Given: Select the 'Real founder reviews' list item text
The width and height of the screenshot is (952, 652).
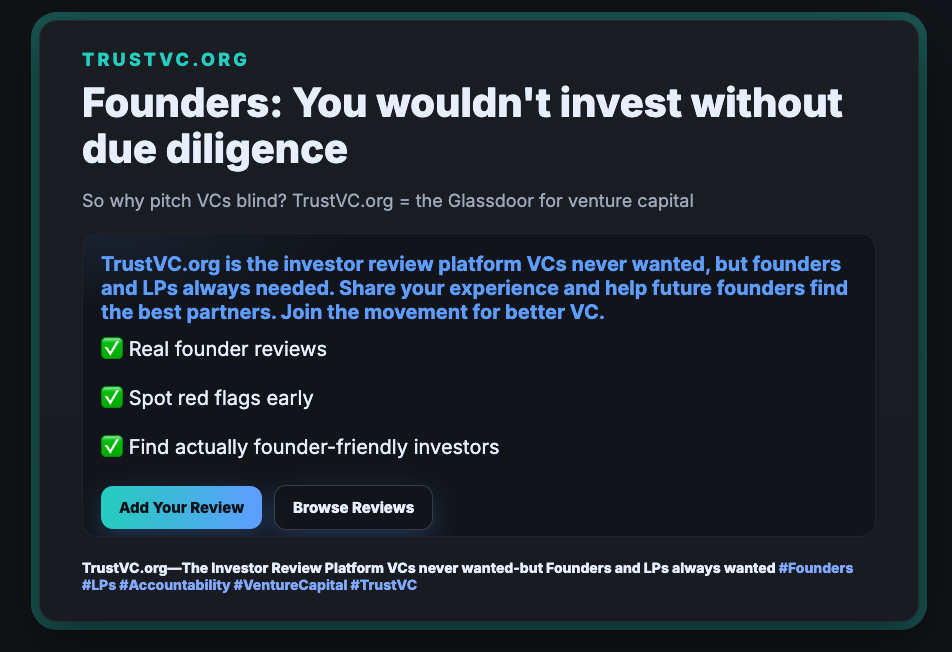Looking at the screenshot, I should [228, 349].
